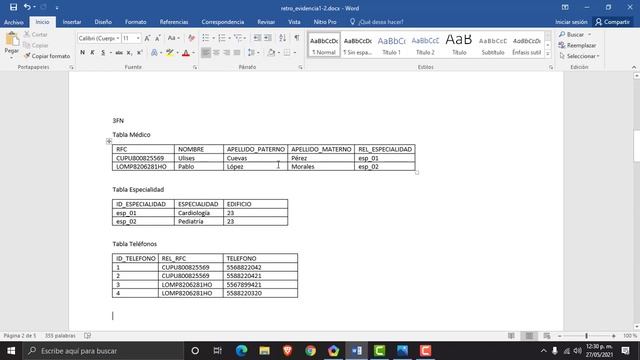The image size is (640, 360).
Task: Open the borders dropdown arrow
Action: (294, 52)
